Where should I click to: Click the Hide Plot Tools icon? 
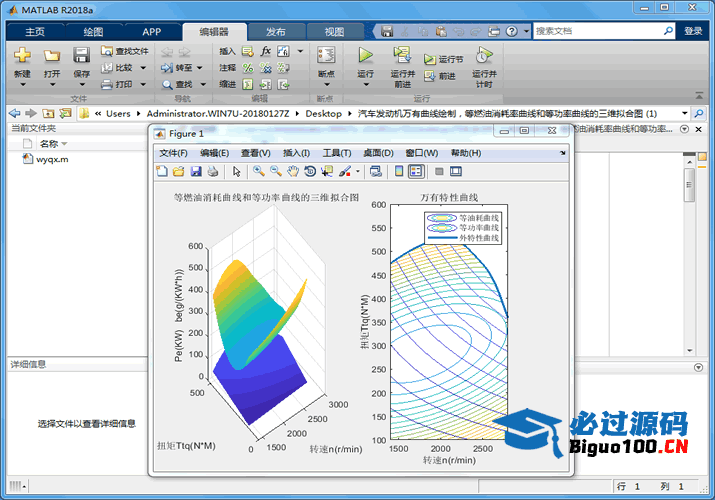pyautogui.click(x=439, y=171)
